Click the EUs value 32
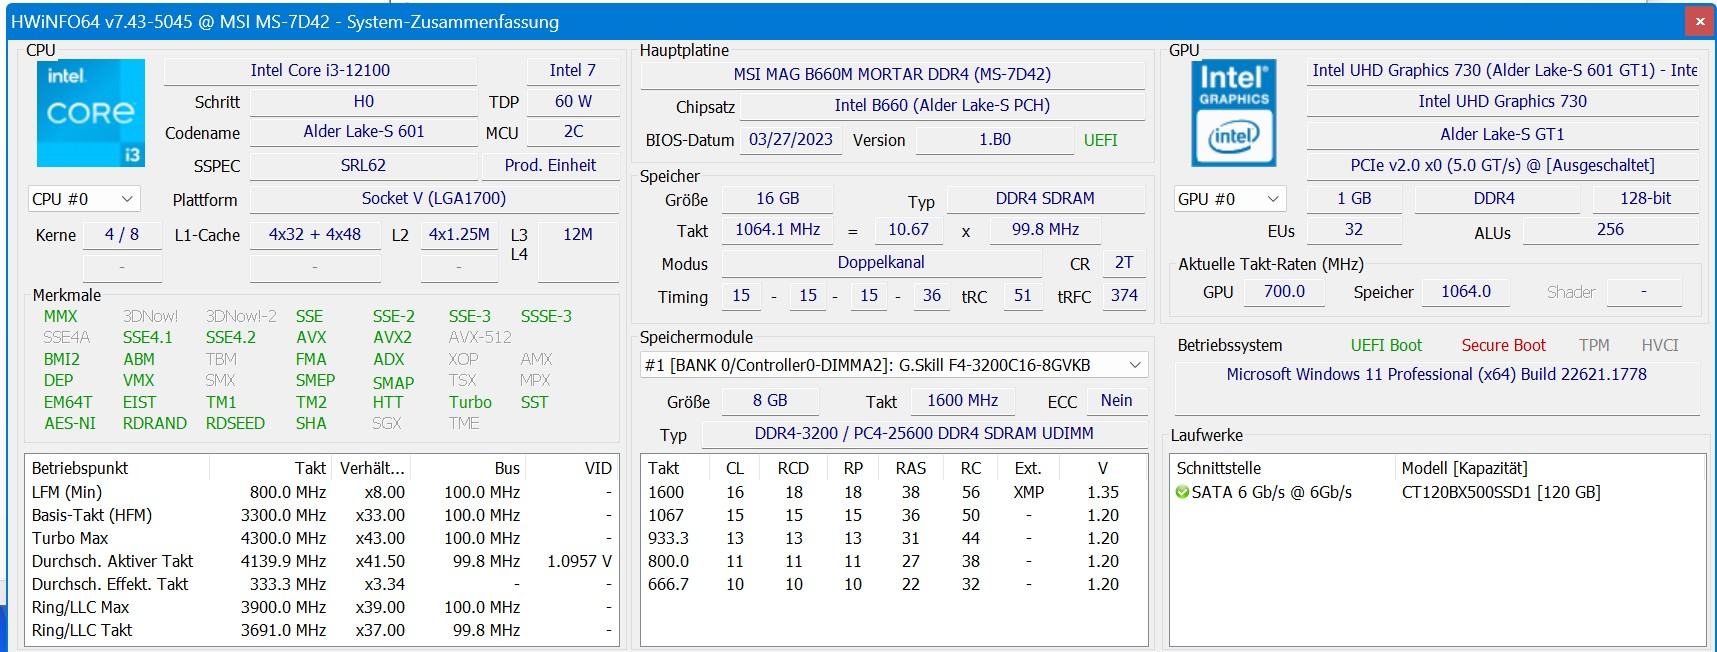Screen dimensions: 1717x652 pos(1353,230)
